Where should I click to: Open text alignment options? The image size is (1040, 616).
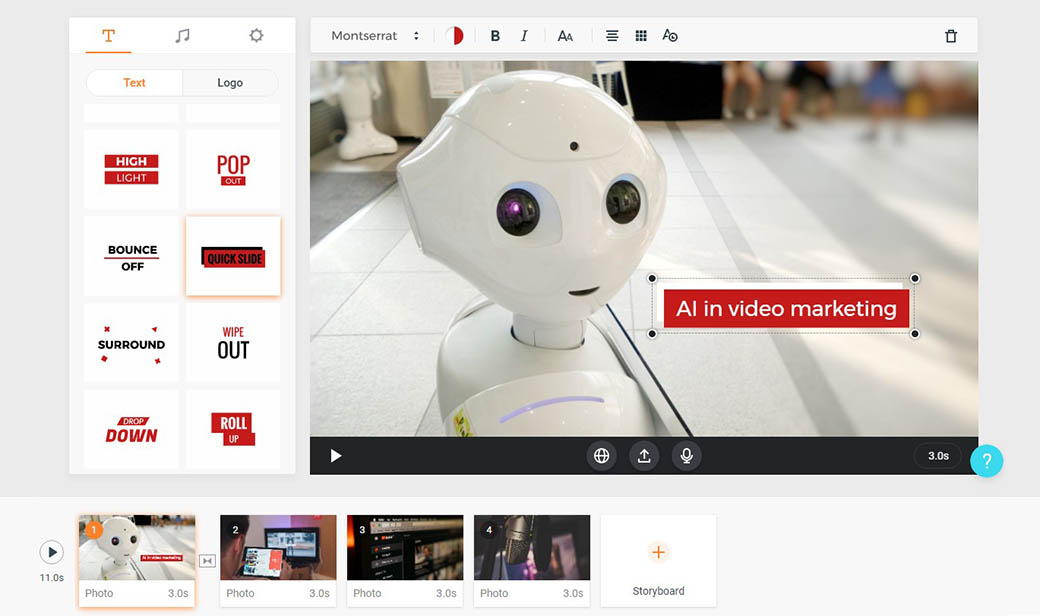point(612,36)
